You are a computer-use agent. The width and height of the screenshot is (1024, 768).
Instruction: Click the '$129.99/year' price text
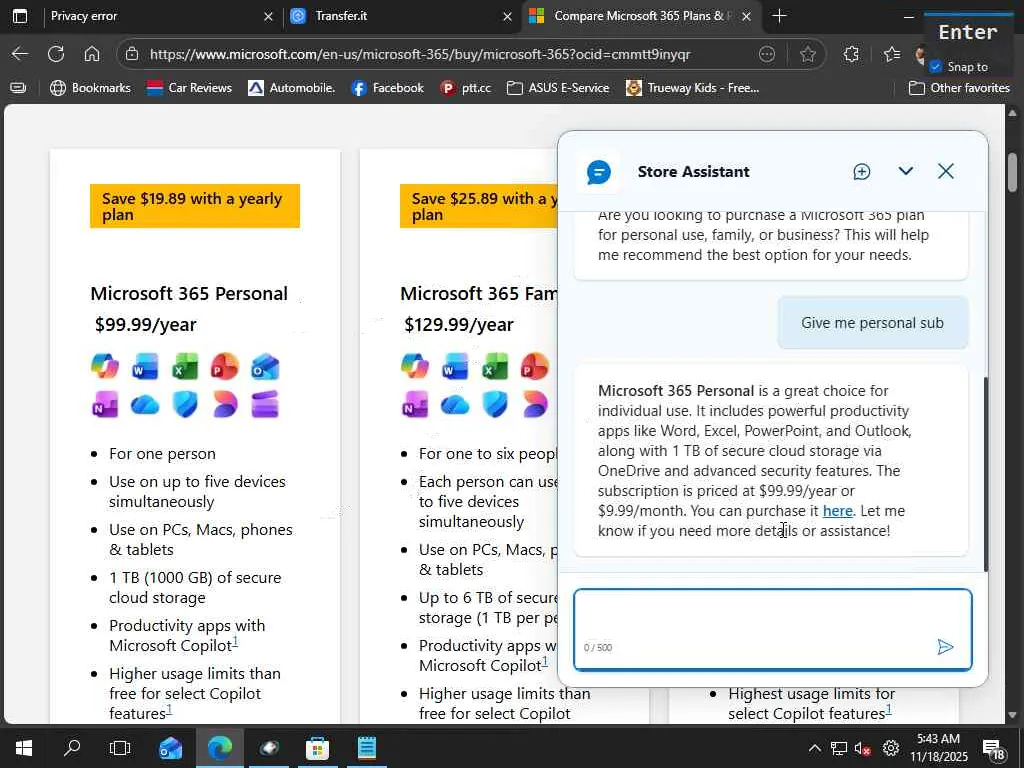458,325
